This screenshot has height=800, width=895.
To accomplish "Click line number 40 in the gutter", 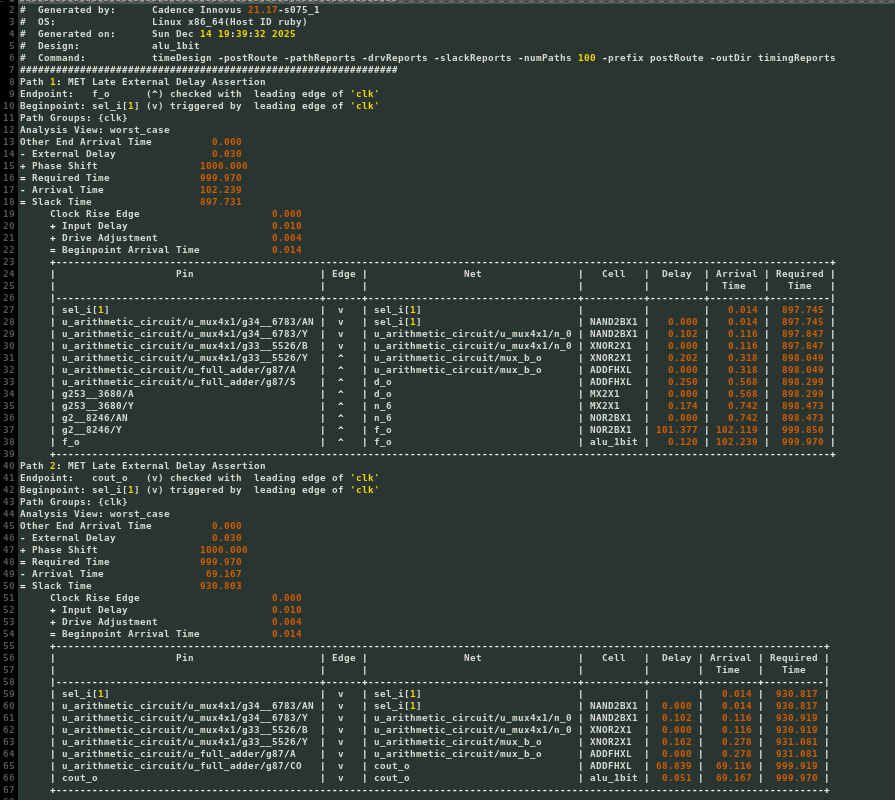I will click(9, 466).
